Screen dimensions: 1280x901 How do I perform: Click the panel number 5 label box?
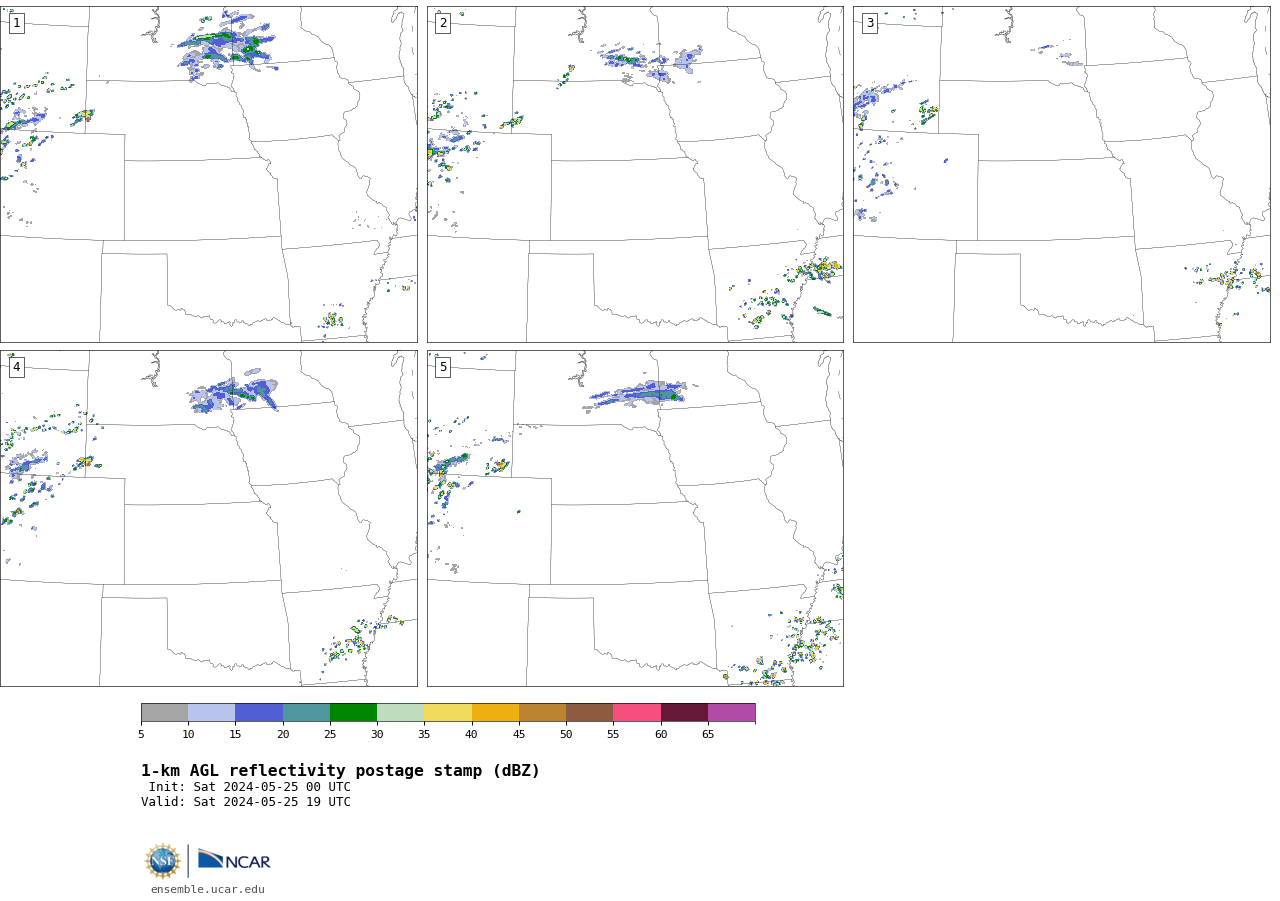443,367
